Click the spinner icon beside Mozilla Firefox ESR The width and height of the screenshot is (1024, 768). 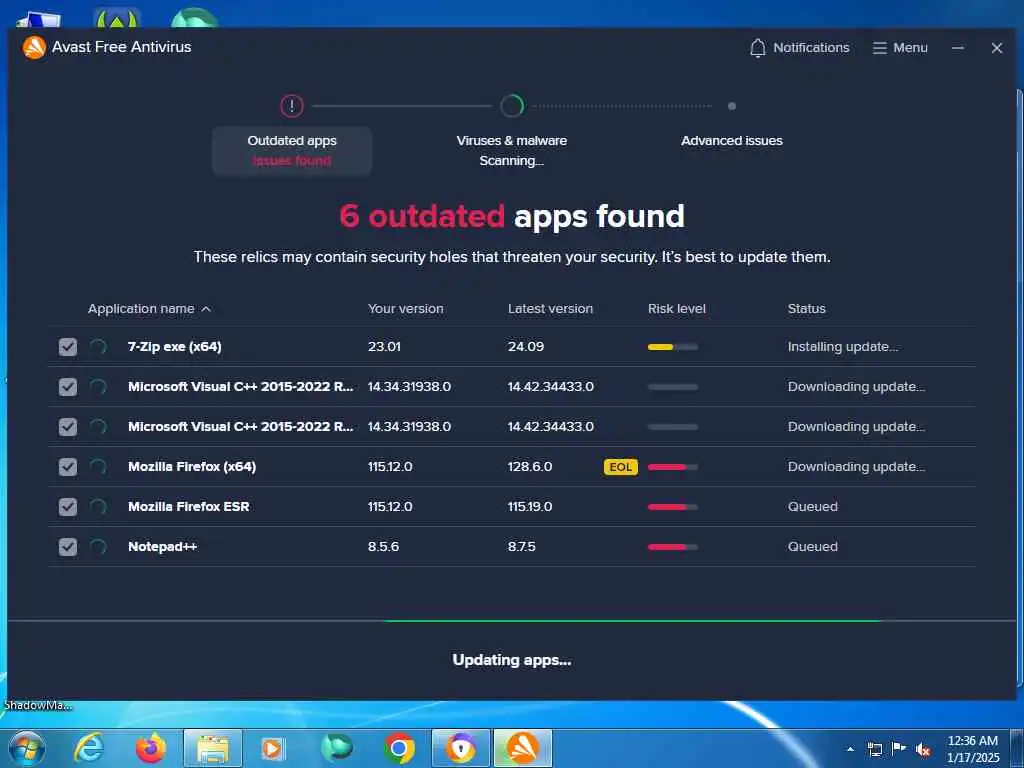pyautogui.click(x=98, y=507)
